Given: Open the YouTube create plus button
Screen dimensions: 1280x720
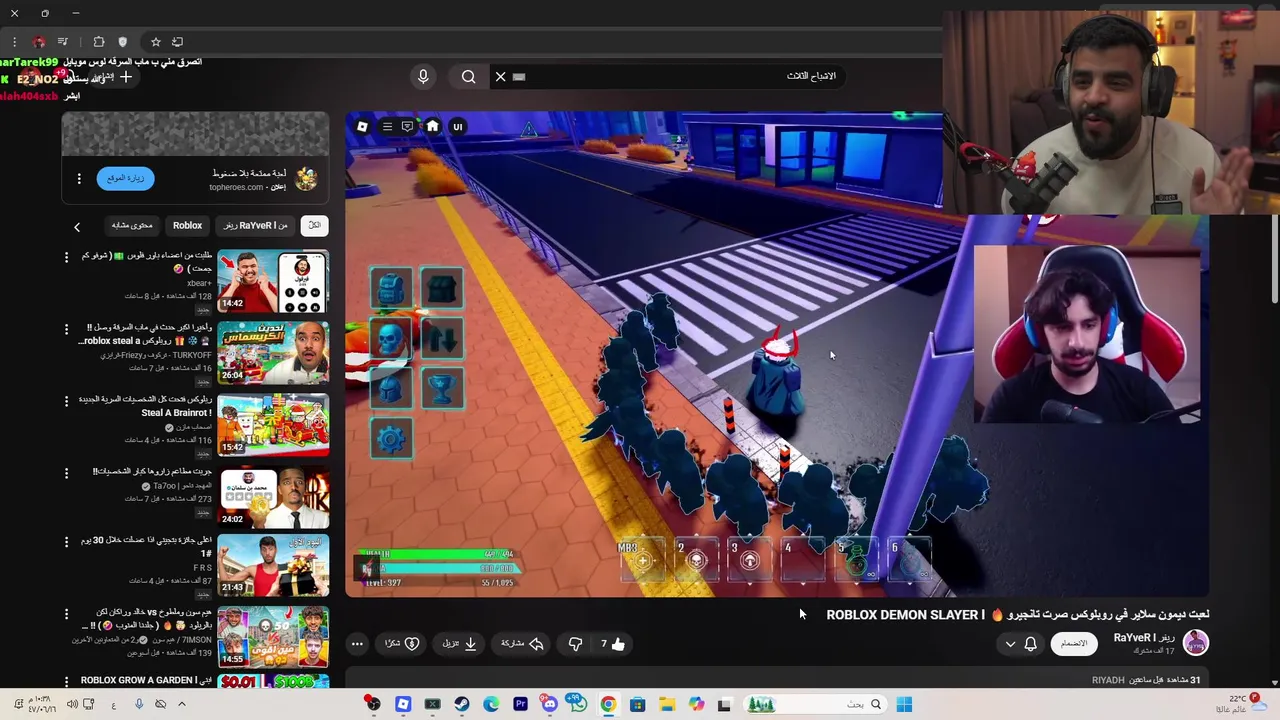Looking at the screenshot, I should (126, 77).
